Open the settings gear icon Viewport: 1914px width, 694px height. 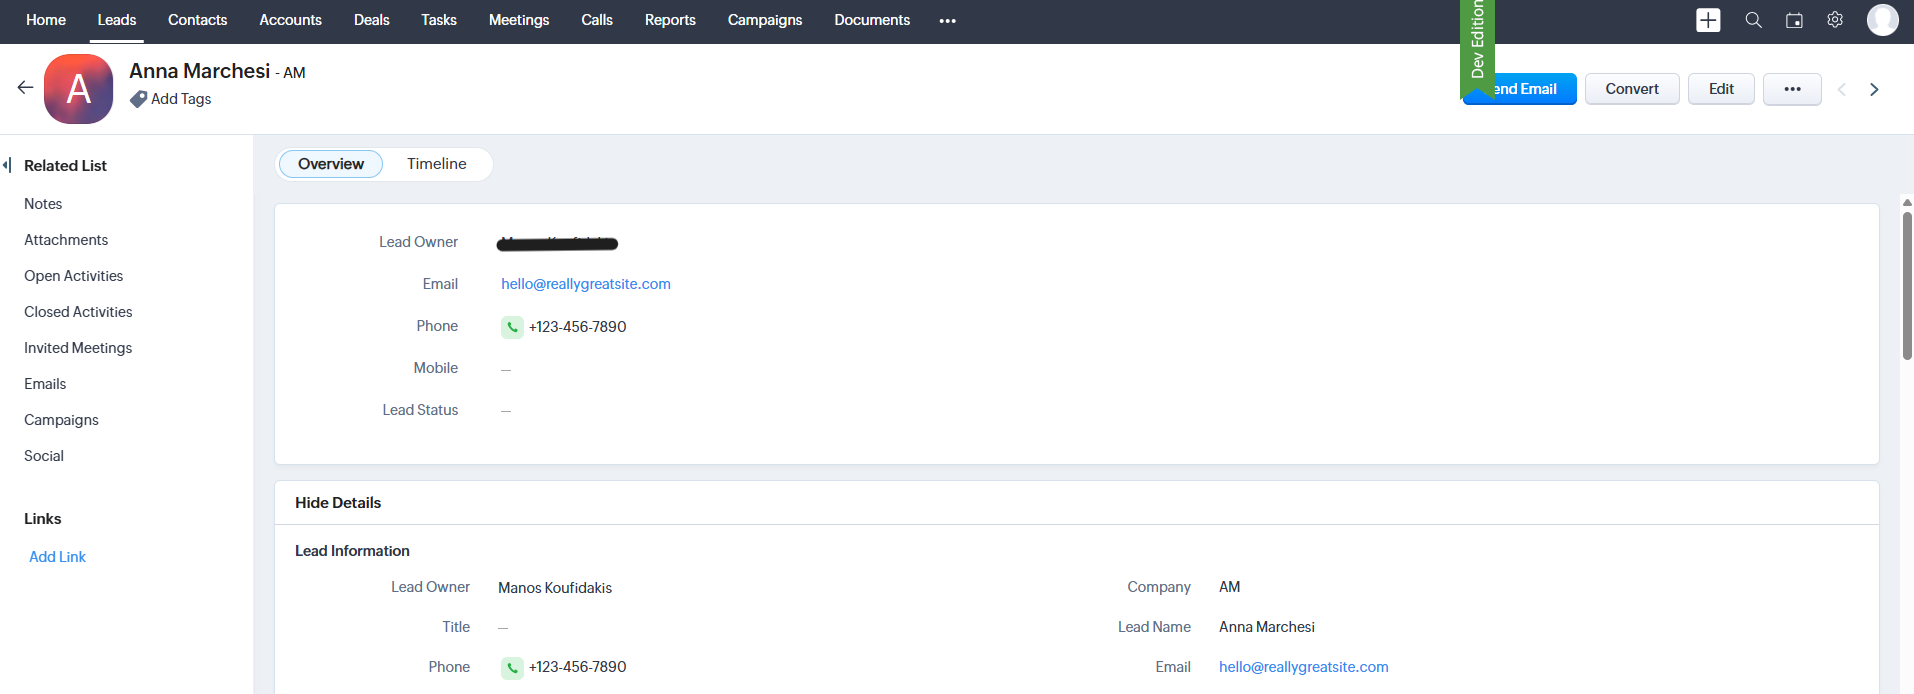click(x=1835, y=20)
